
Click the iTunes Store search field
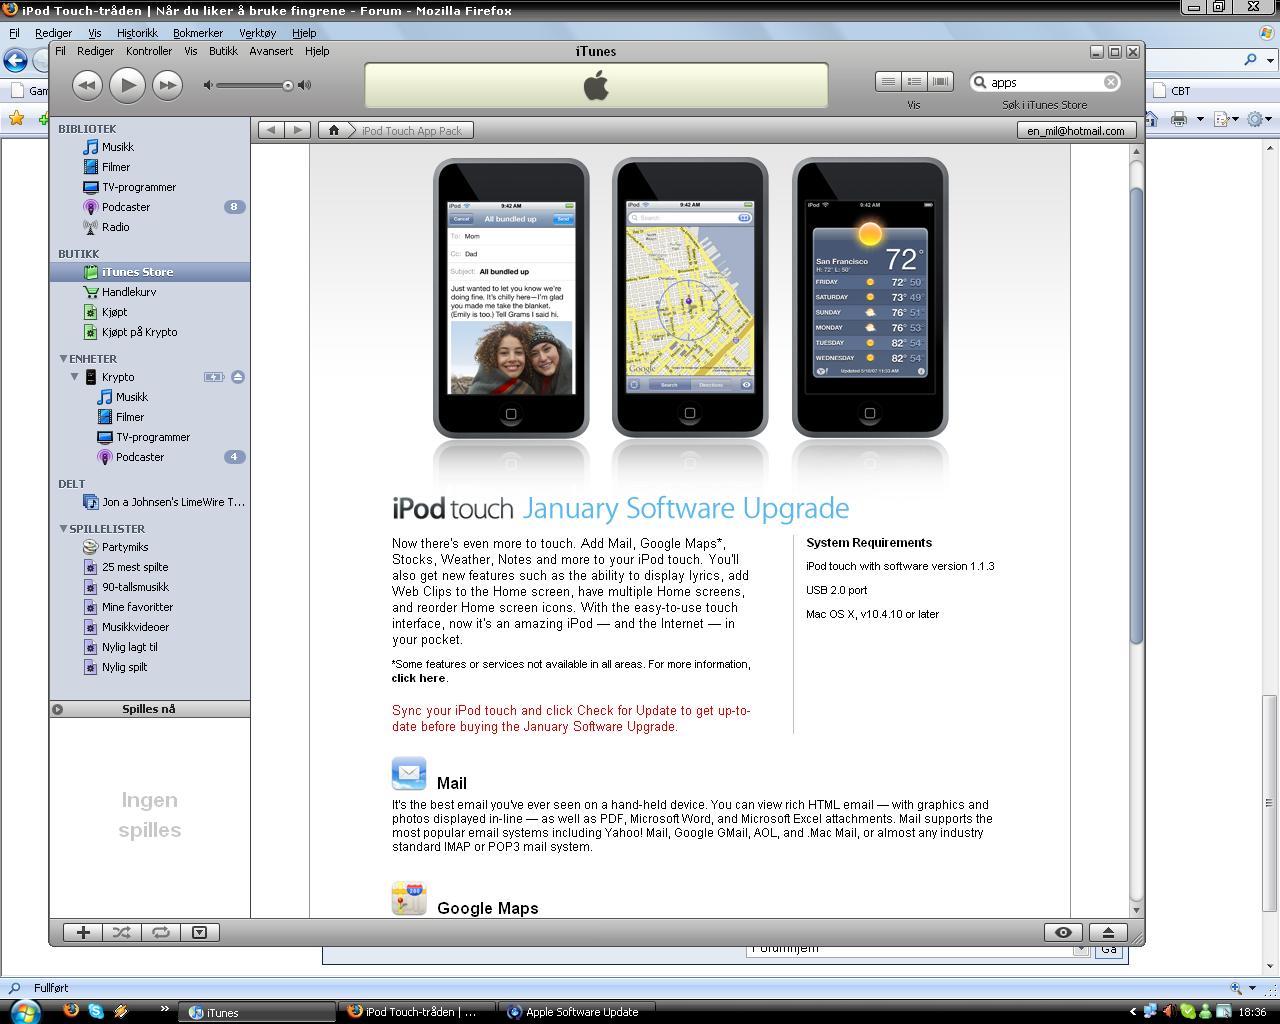click(x=1046, y=82)
